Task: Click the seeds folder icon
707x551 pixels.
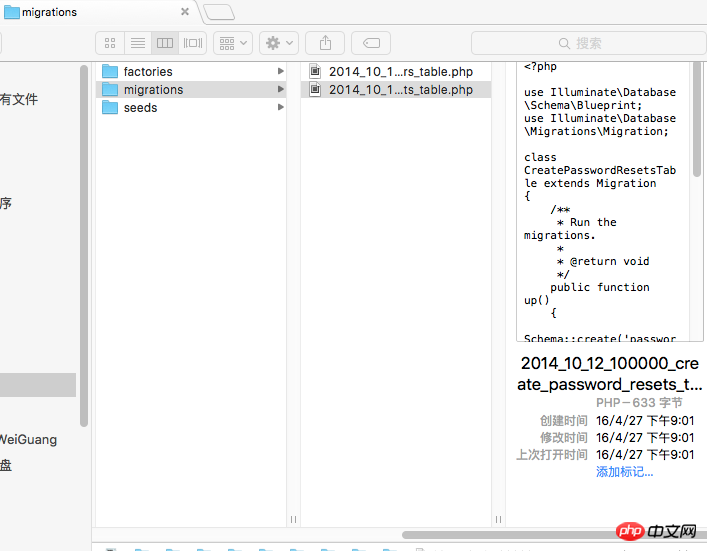Action: click(x=110, y=107)
